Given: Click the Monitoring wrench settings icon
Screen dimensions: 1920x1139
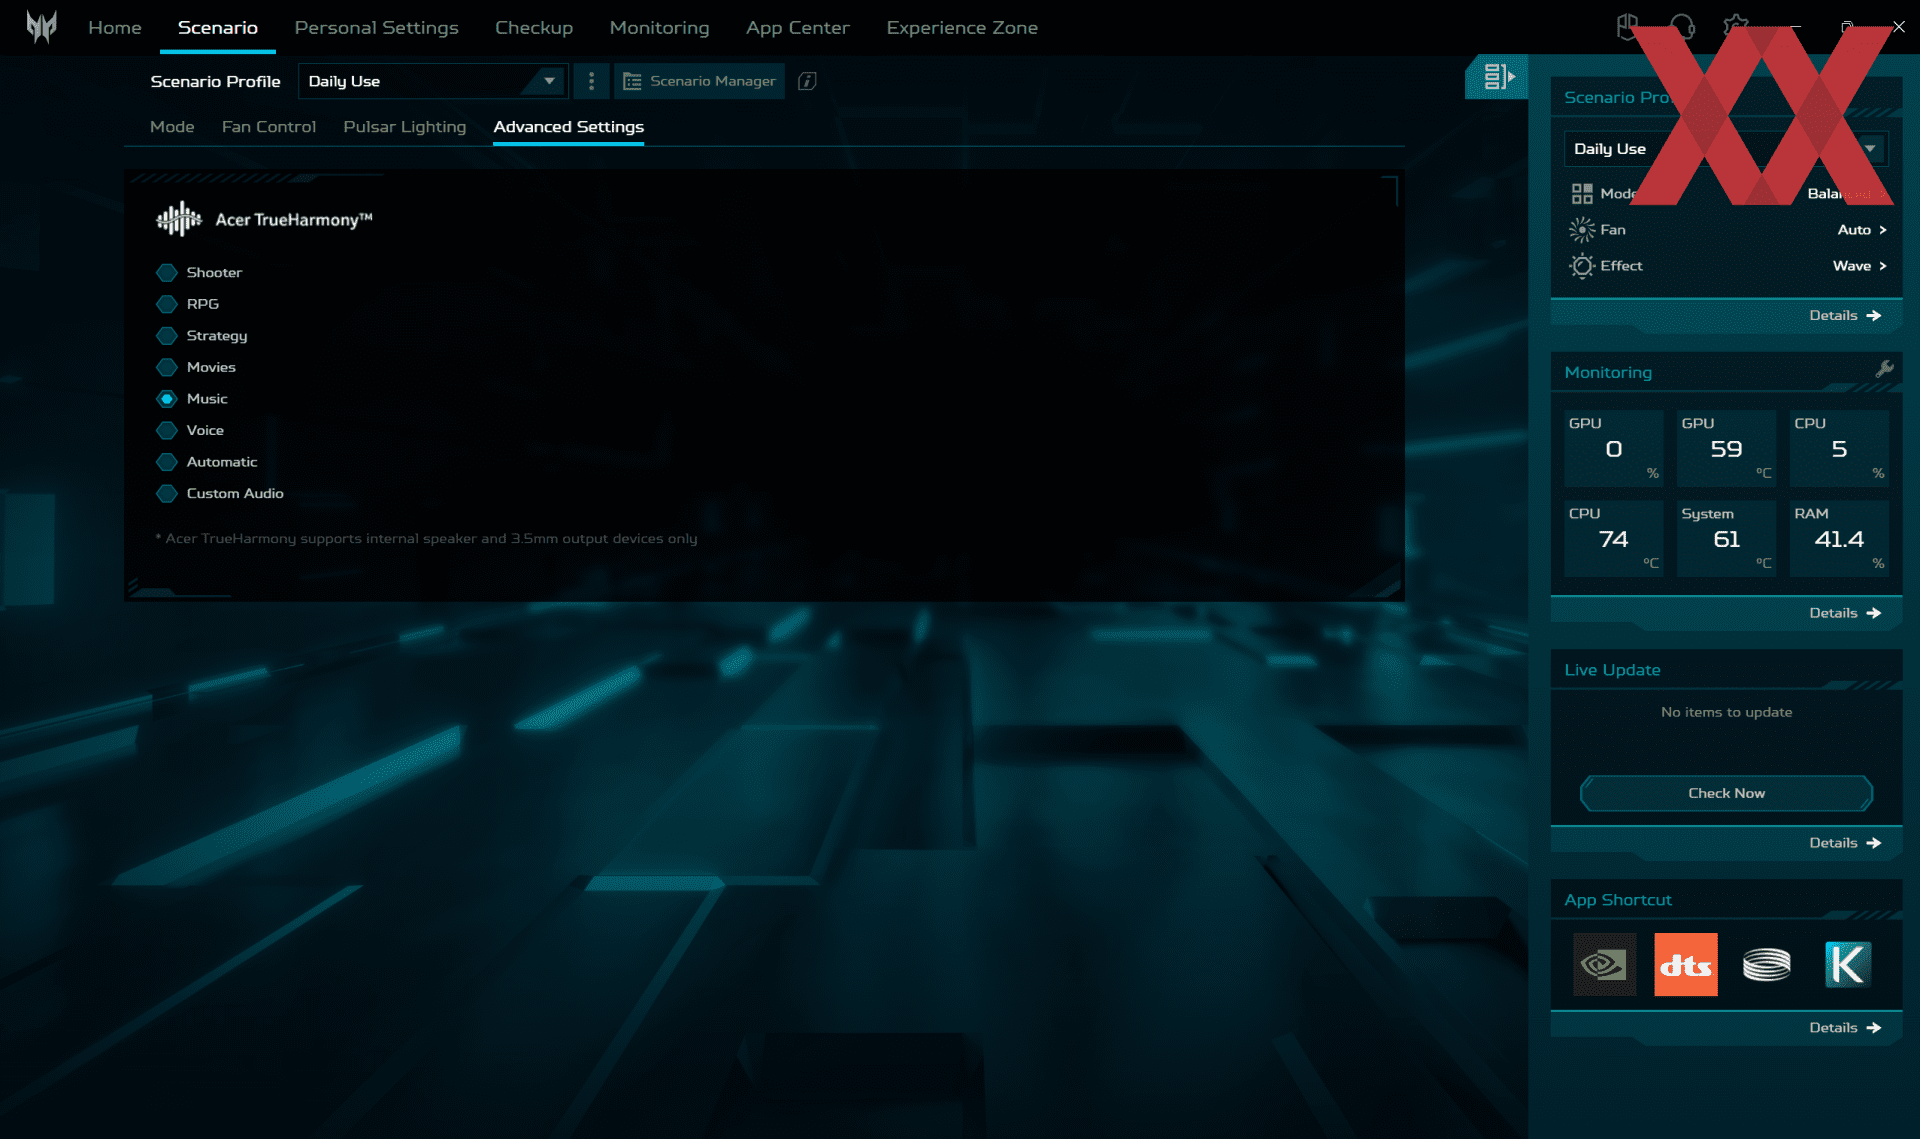Looking at the screenshot, I should (1884, 369).
